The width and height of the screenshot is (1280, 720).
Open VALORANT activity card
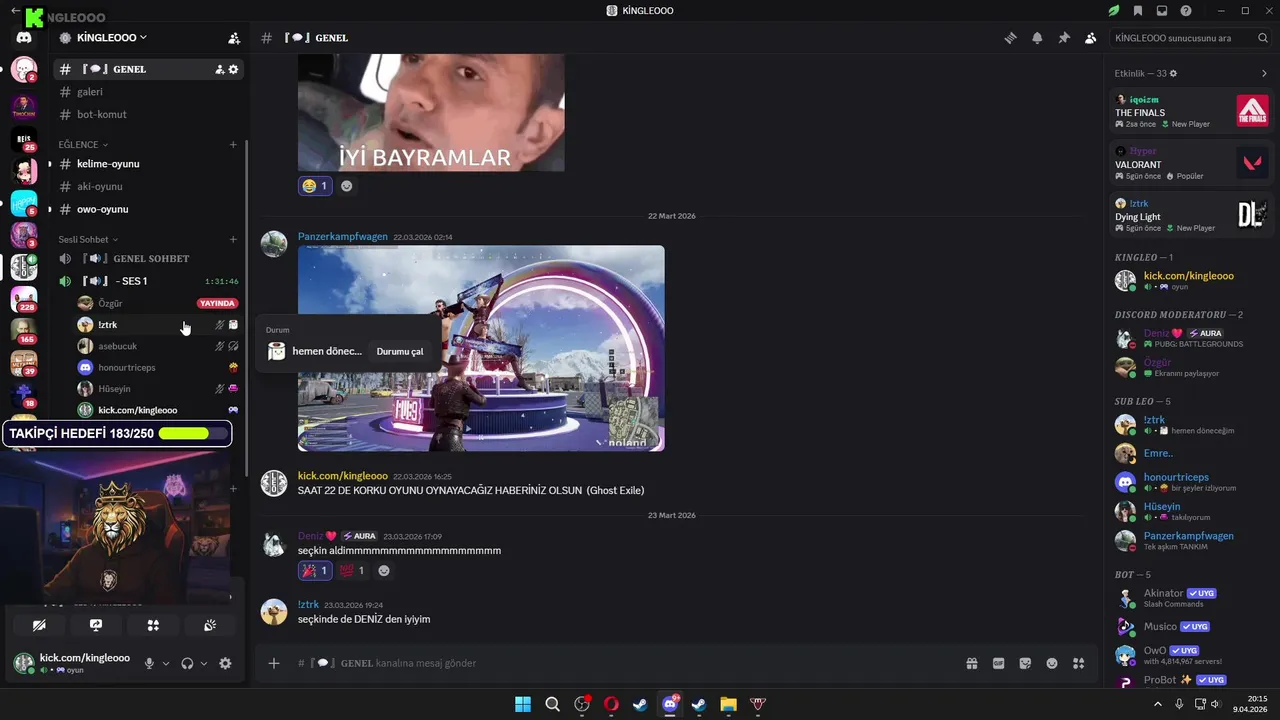pyautogui.click(x=1192, y=162)
